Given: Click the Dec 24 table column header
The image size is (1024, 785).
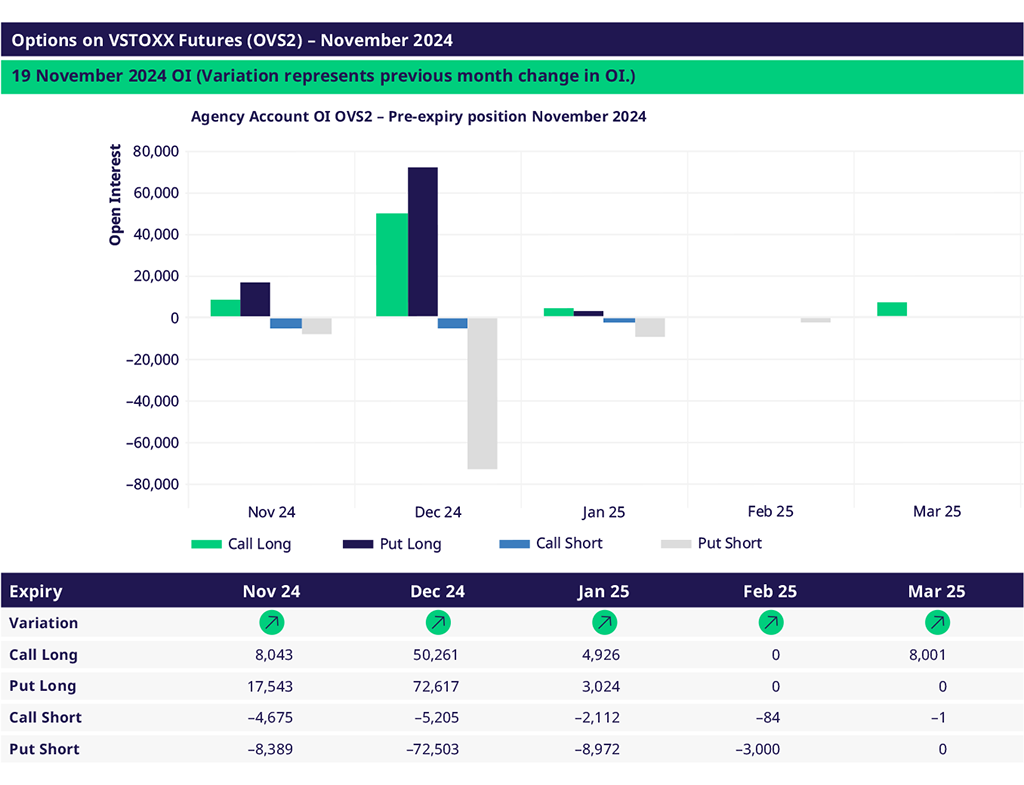Looking at the screenshot, I should click(x=438, y=591).
